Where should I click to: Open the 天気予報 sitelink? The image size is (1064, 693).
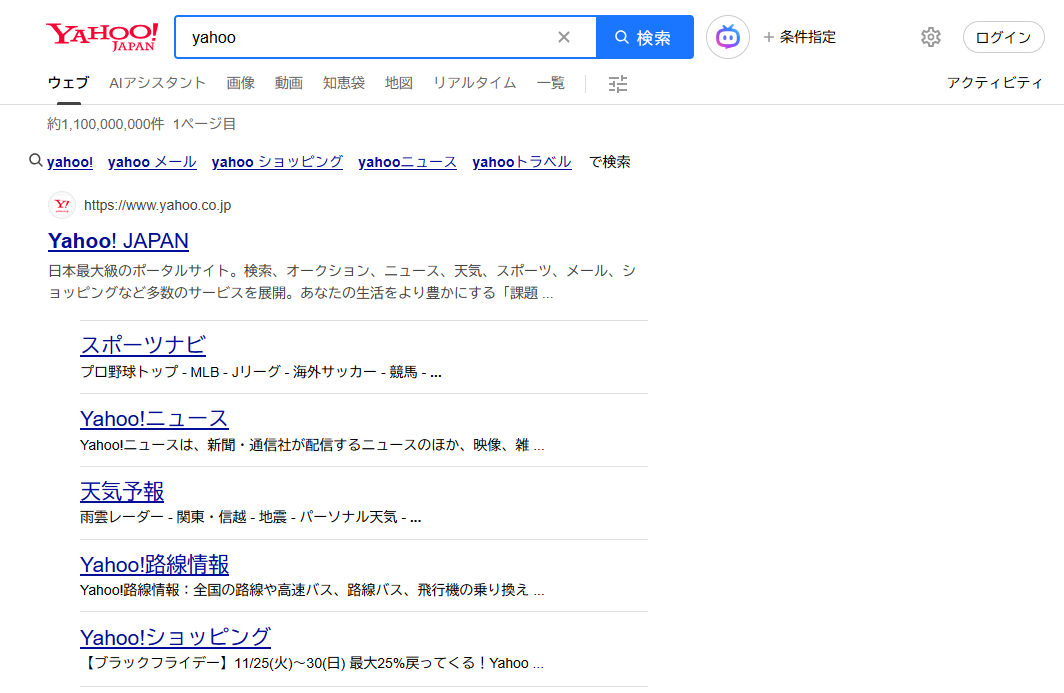coord(122,491)
